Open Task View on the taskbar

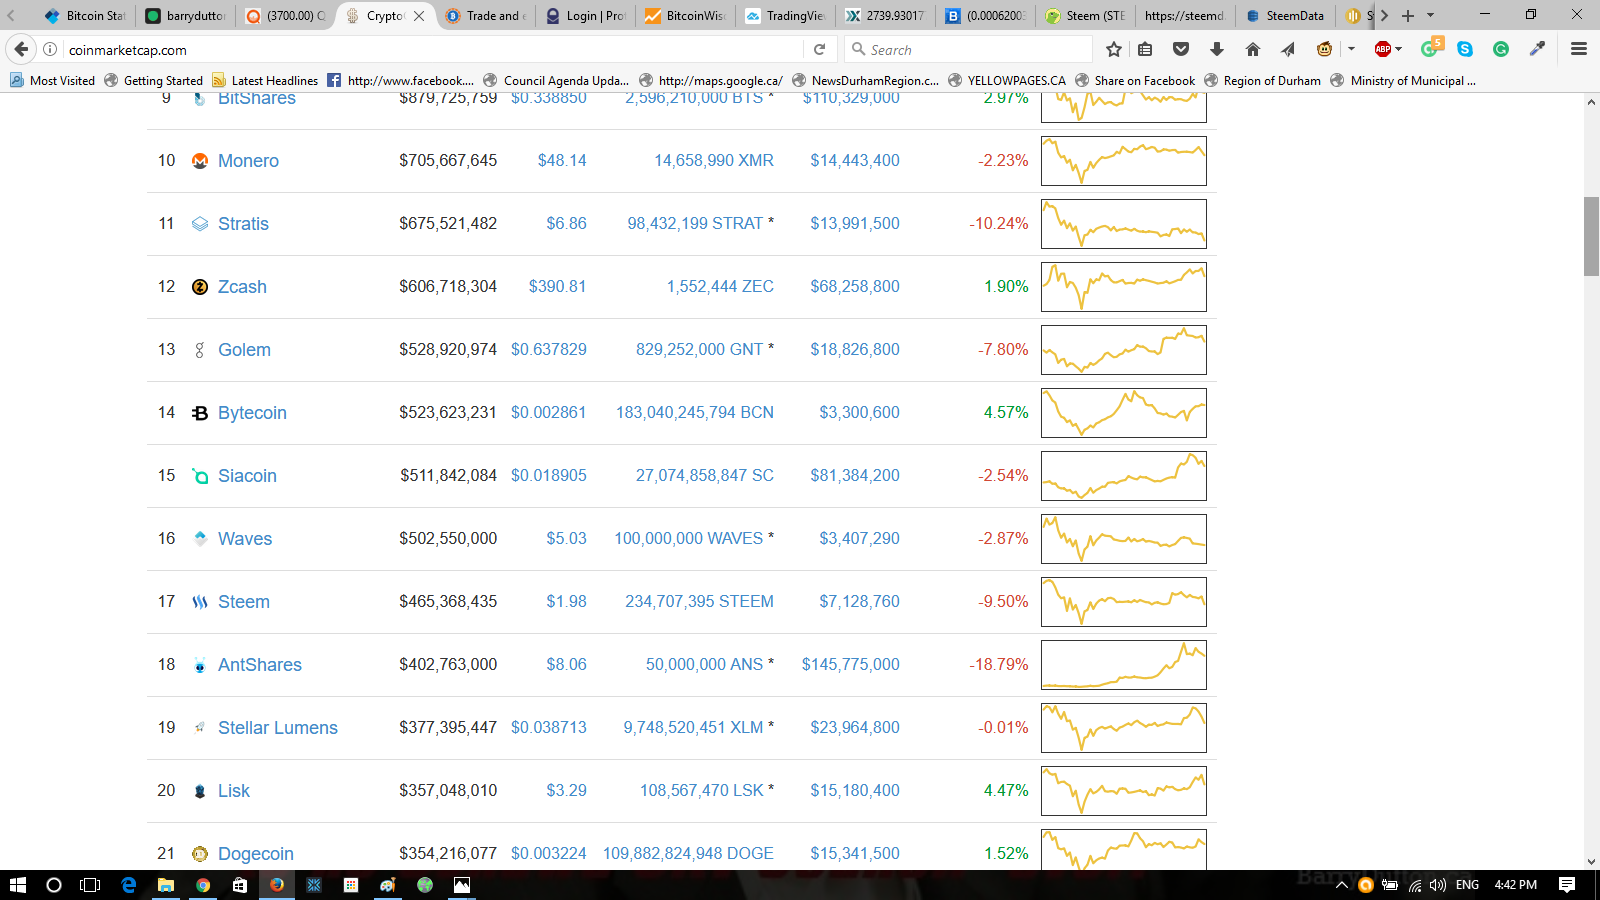pos(90,885)
